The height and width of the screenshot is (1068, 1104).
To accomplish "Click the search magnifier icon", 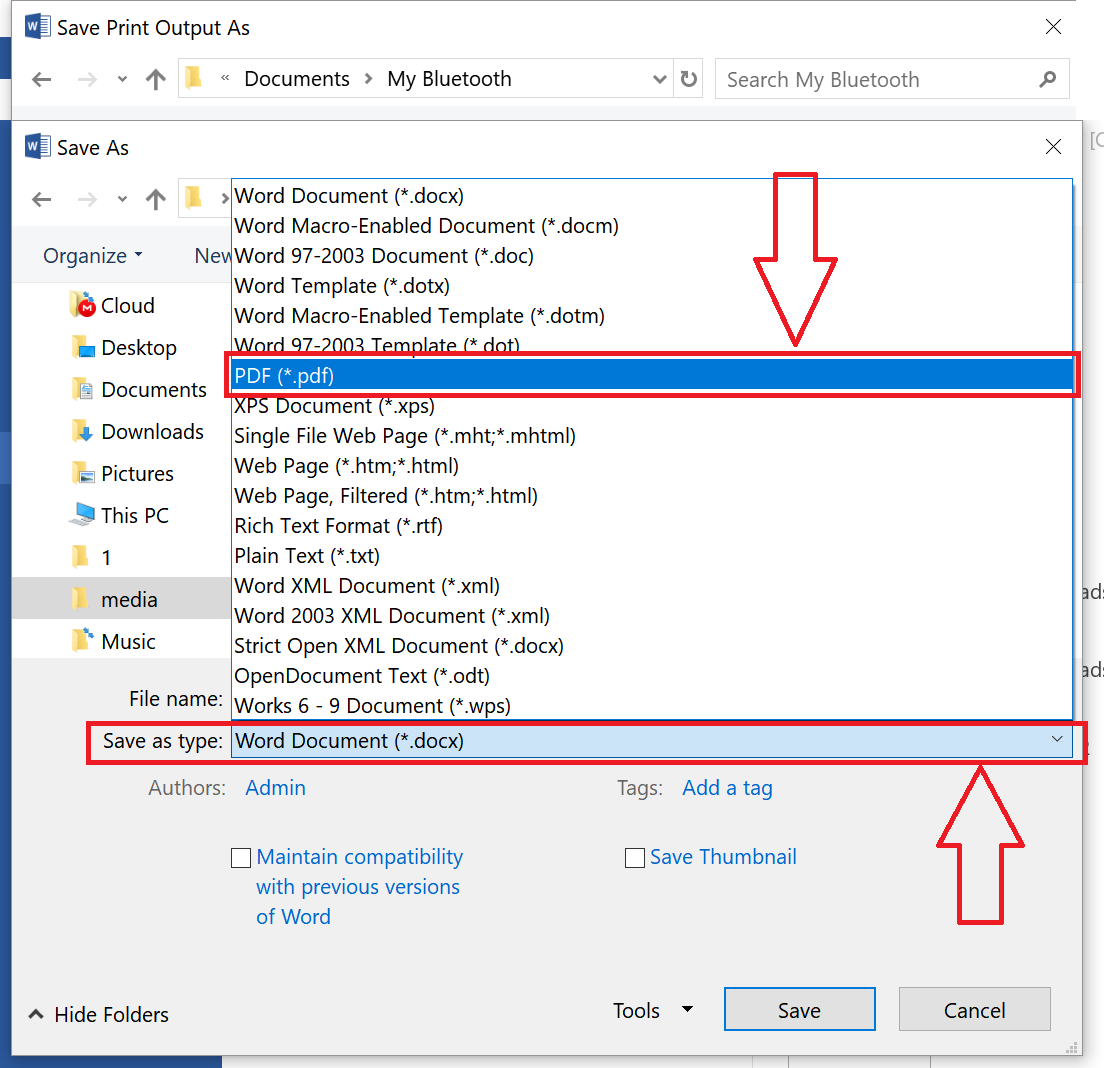I will (x=1048, y=80).
